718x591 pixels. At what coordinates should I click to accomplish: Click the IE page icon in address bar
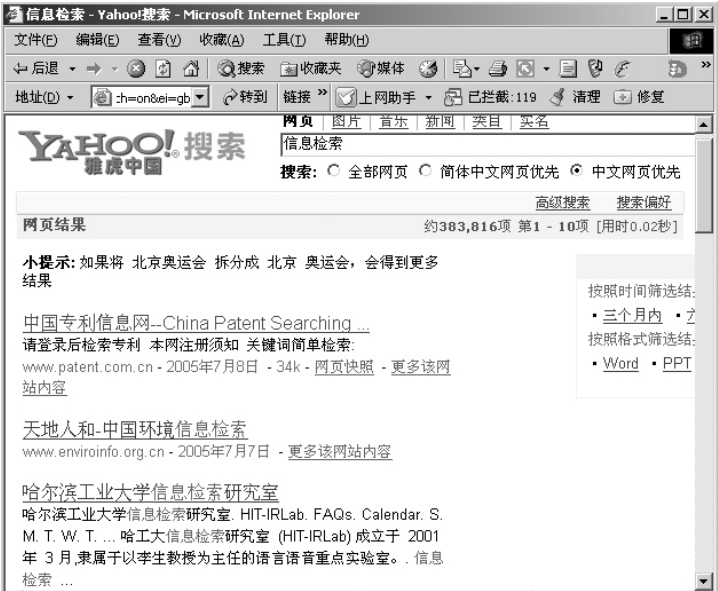point(102,98)
